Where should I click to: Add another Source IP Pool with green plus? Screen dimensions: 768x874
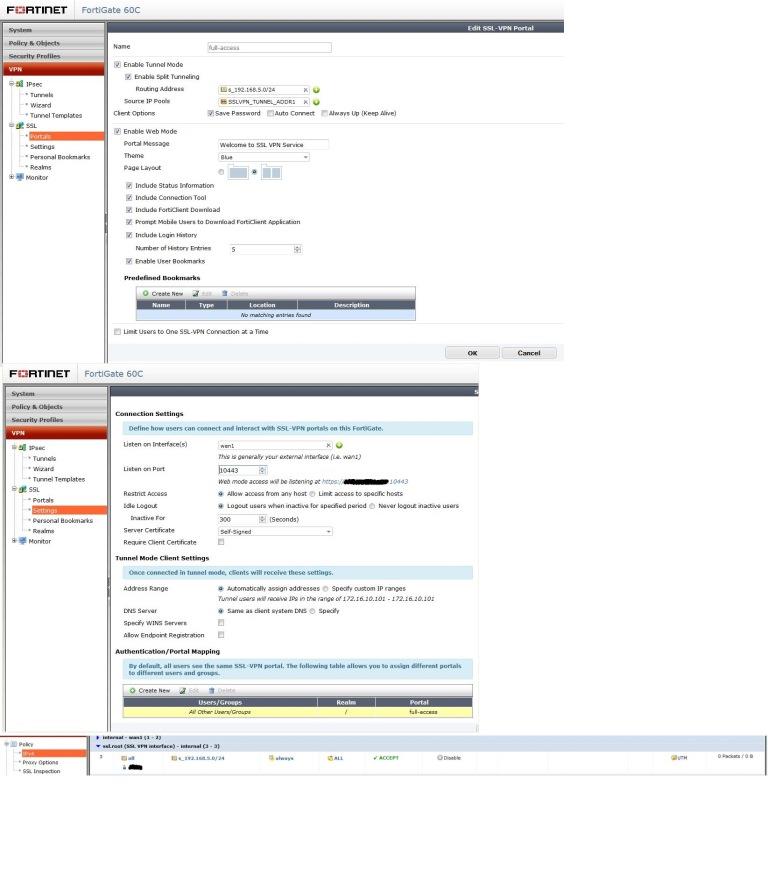[316, 102]
